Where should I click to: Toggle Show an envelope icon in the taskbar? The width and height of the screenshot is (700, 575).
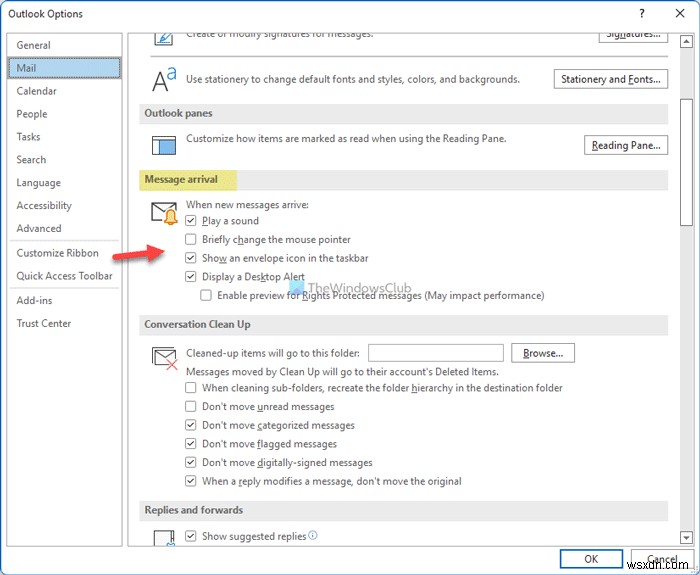[191, 258]
